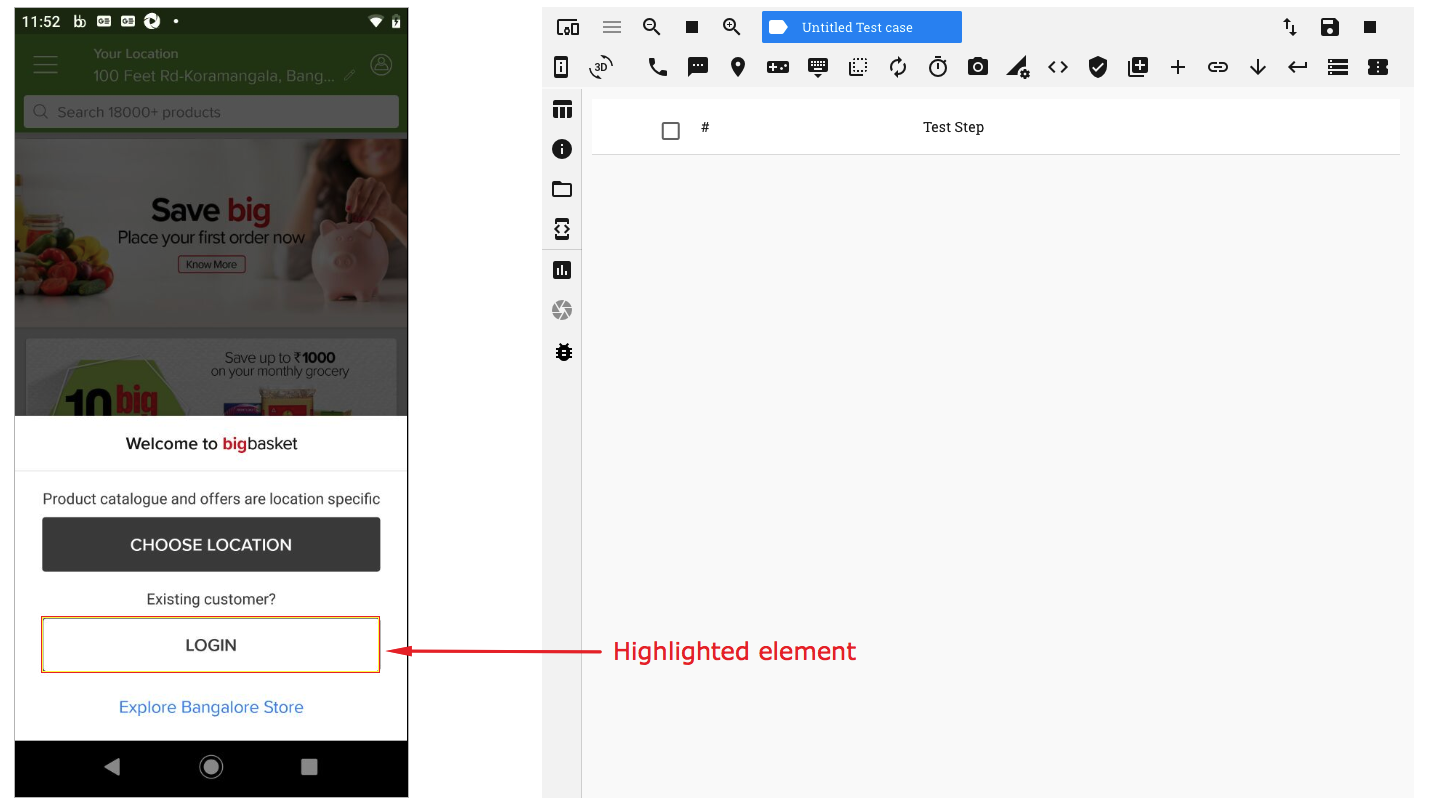This screenshot has width=1430, height=806.
Task: Open the device code brackets sidebar icon
Action: click(x=562, y=229)
